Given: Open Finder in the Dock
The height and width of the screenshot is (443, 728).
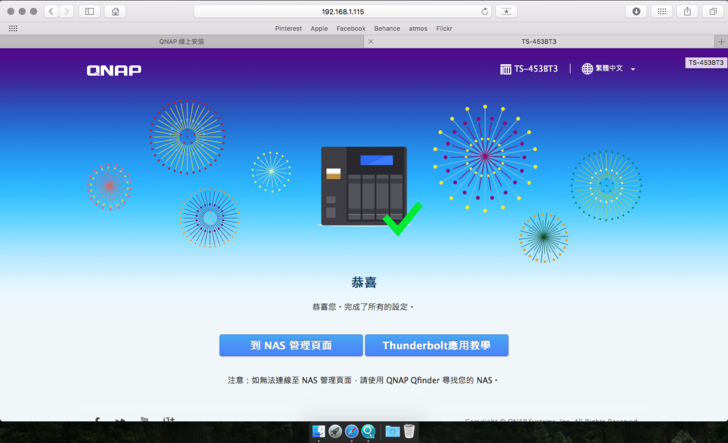Looking at the screenshot, I should click(x=318, y=432).
